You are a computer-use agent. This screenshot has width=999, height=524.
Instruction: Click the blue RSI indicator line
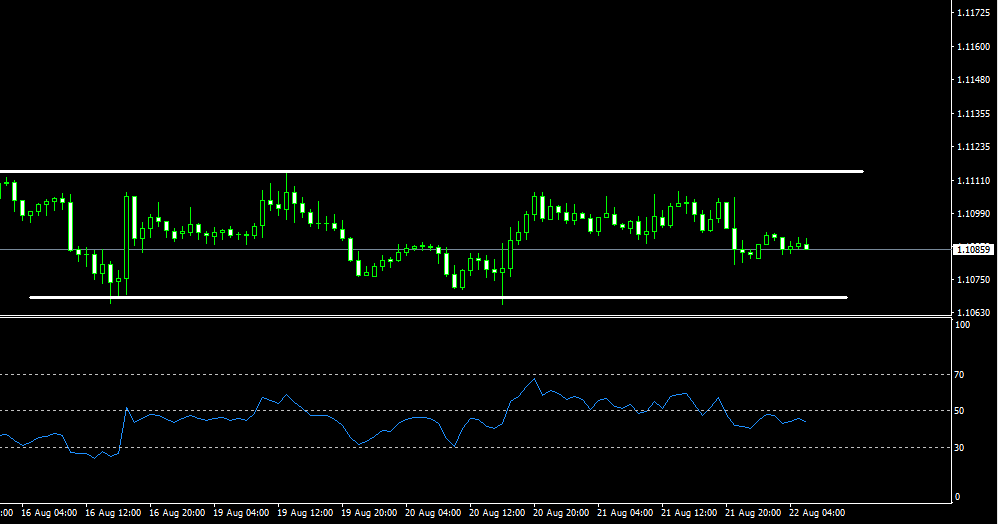click(403, 420)
